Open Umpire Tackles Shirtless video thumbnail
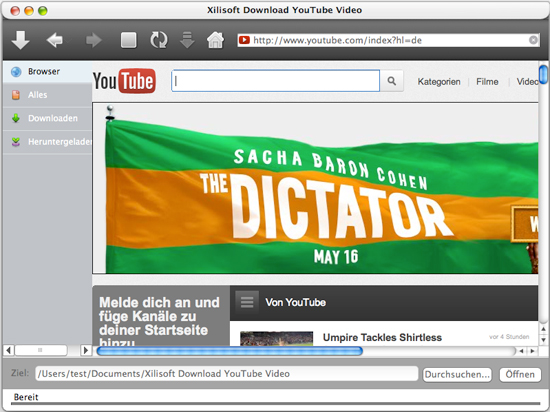This screenshot has height=412, width=550. tap(276, 339)
